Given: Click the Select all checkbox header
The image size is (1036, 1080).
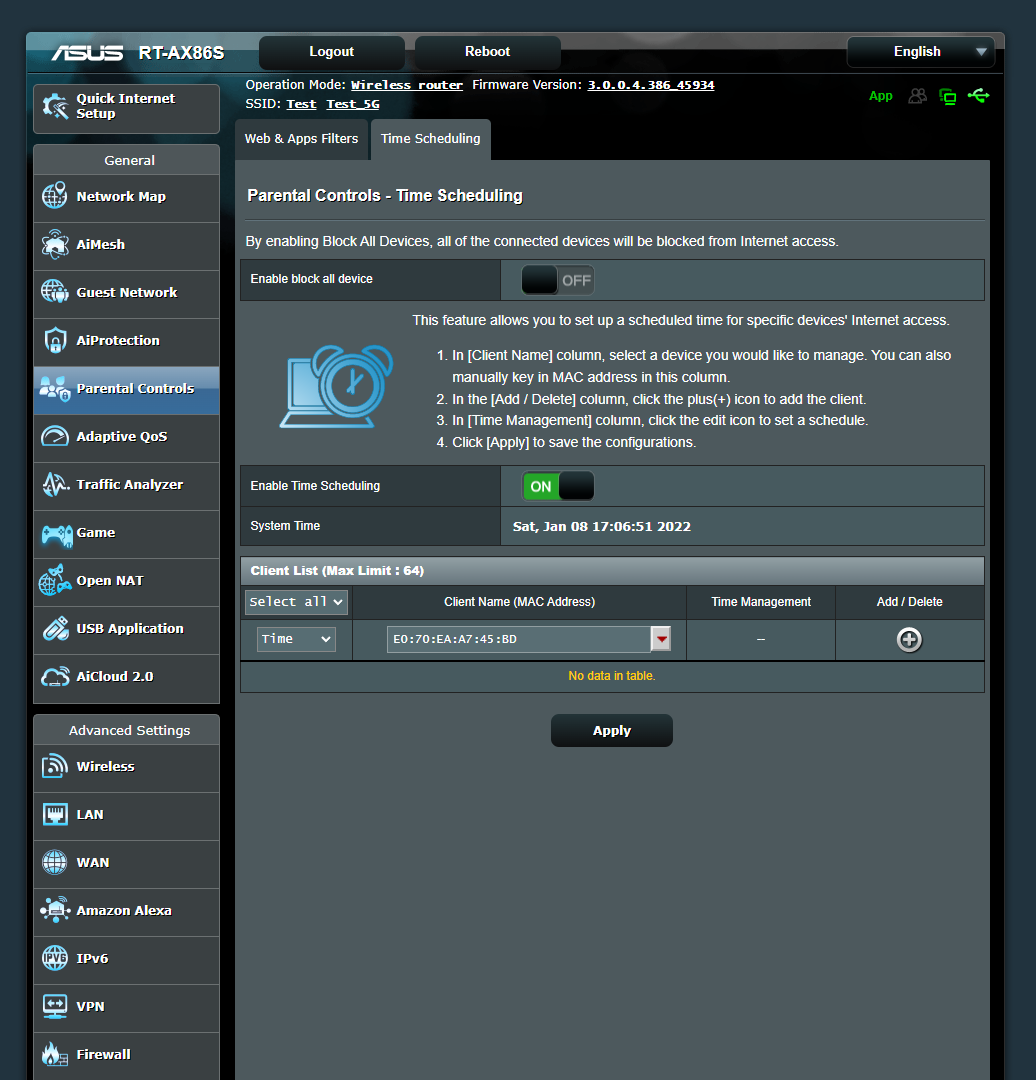Looking at the screenshot, I should point(295,602).
